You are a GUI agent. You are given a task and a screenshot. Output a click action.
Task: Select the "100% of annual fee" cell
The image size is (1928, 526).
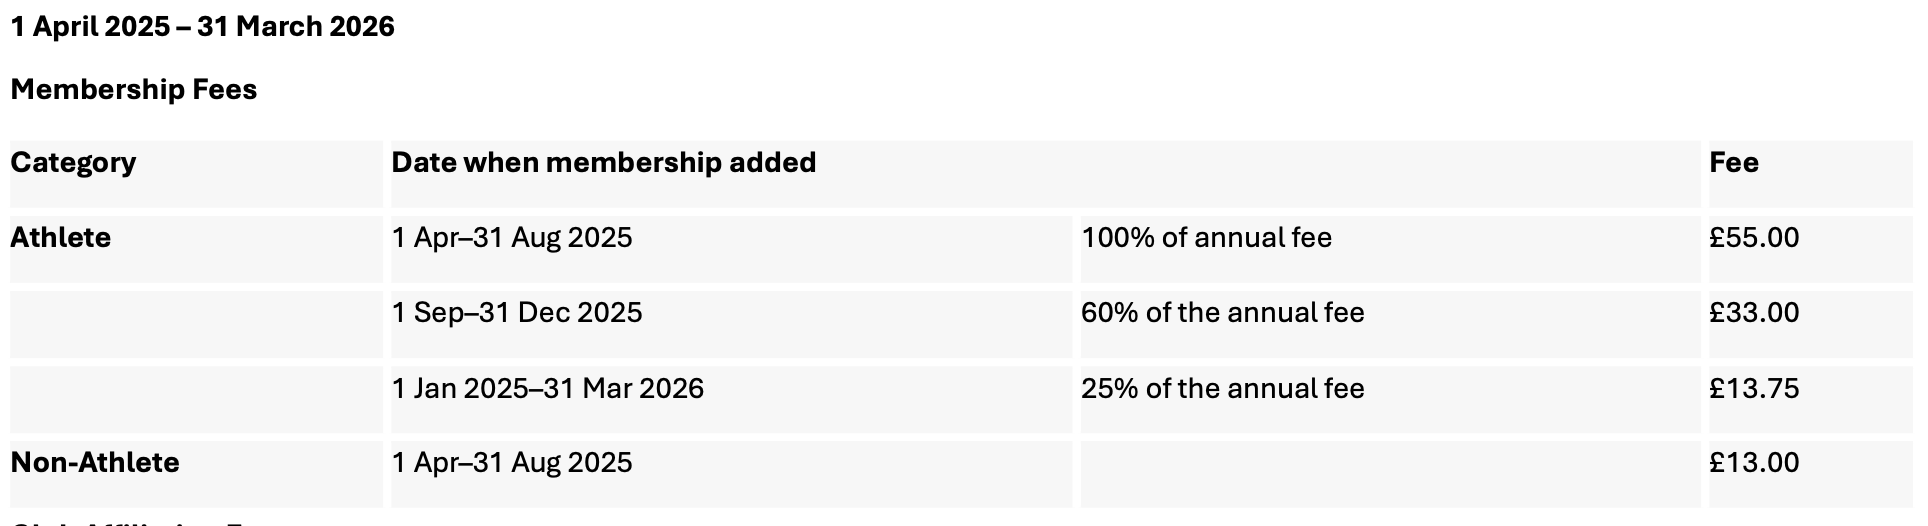tap(1206, 238)
